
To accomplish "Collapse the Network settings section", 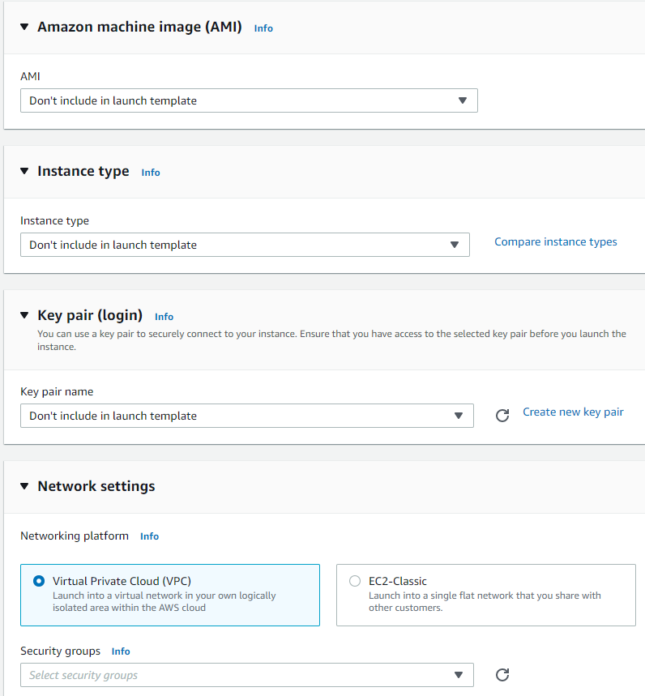I will pos(24,486).
